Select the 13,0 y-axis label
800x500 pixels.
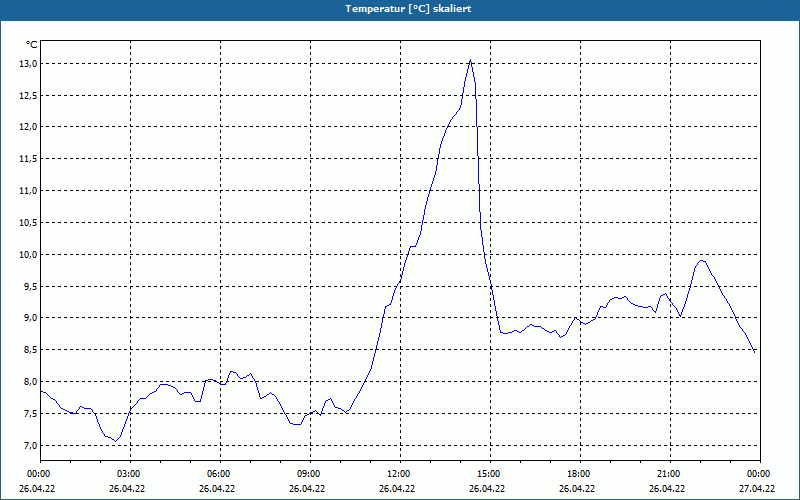[x=29, y=64]
